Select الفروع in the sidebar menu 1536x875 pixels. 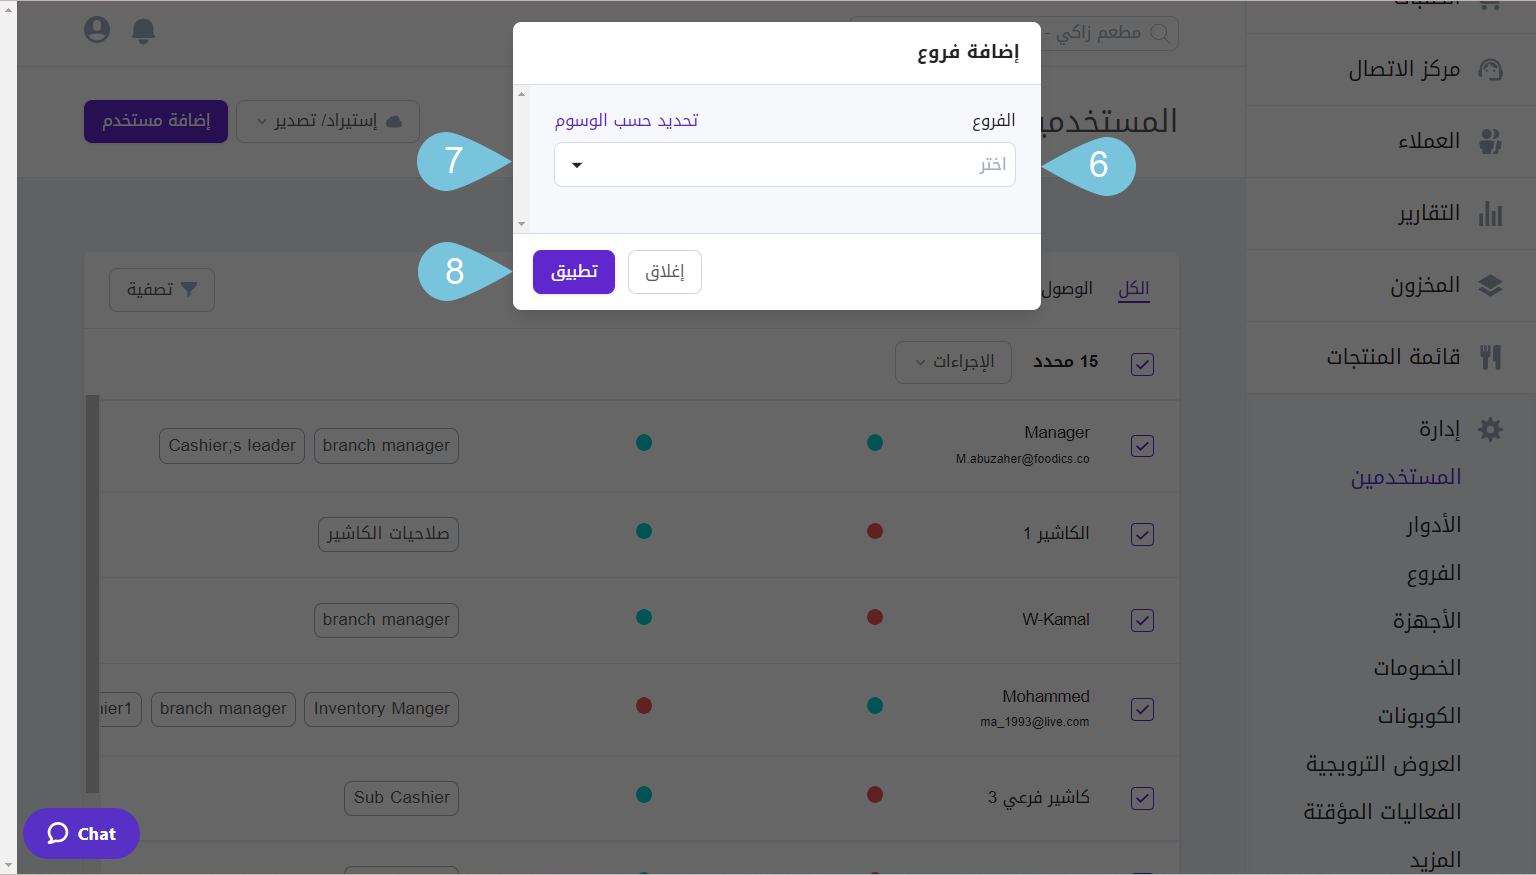pos(1434,572)
